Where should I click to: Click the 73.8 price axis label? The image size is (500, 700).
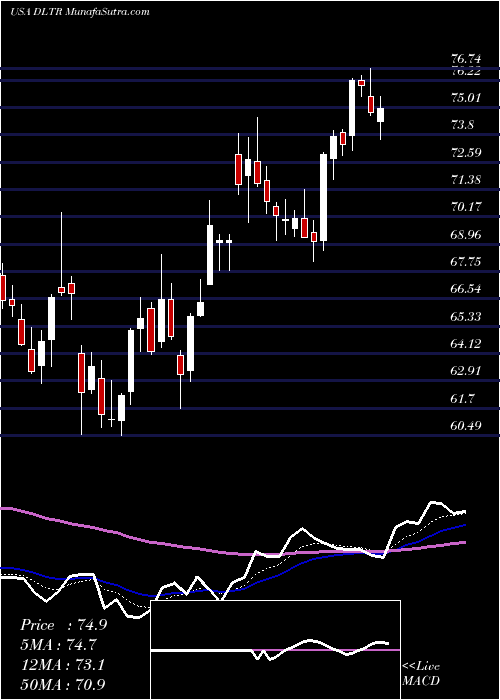click(463, 125)
